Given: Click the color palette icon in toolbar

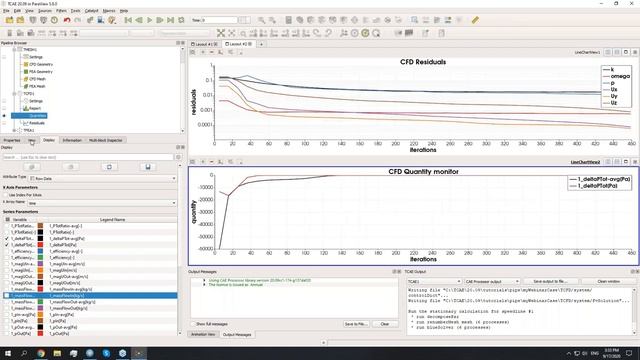Looking at the screenshot, I should [111, 20].
